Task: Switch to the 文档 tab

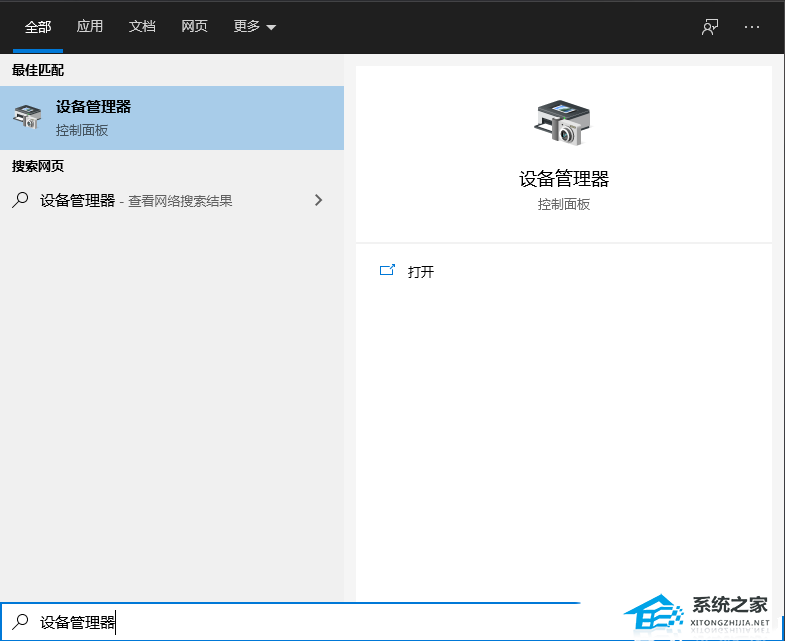Action: [142, 27]
